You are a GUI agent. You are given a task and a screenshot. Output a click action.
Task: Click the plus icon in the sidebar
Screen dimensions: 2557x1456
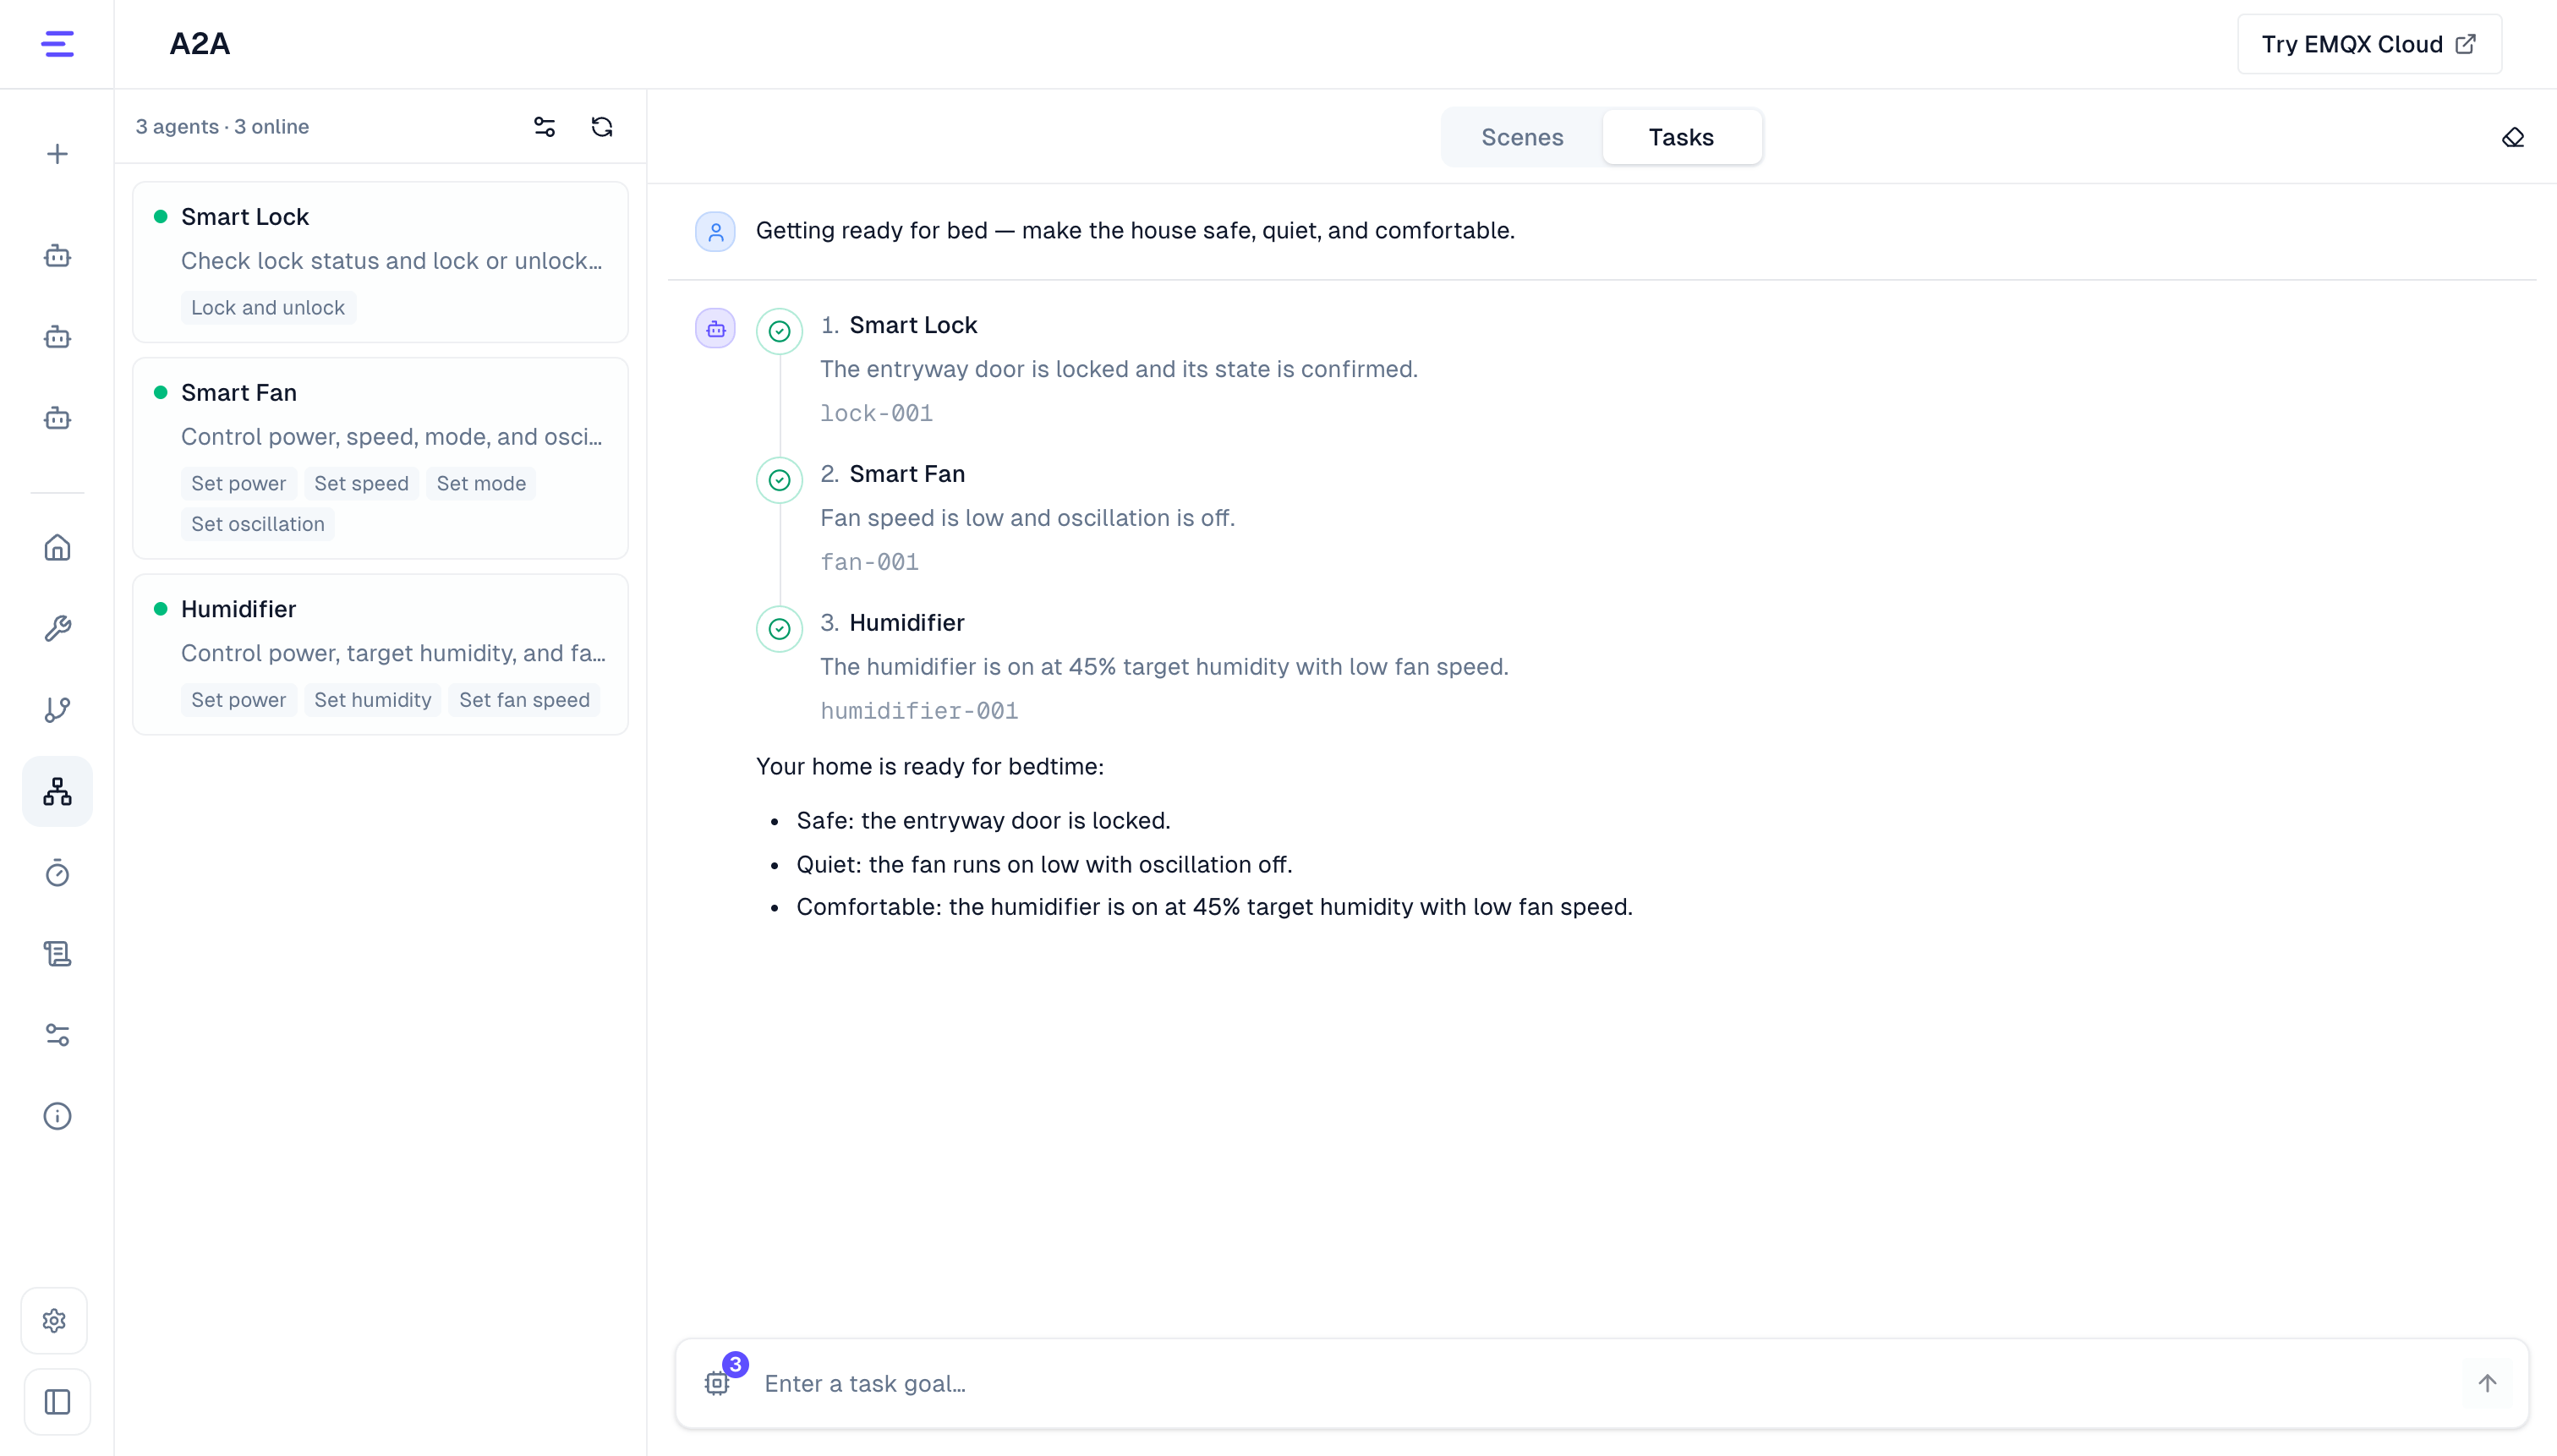click(57, 154)
